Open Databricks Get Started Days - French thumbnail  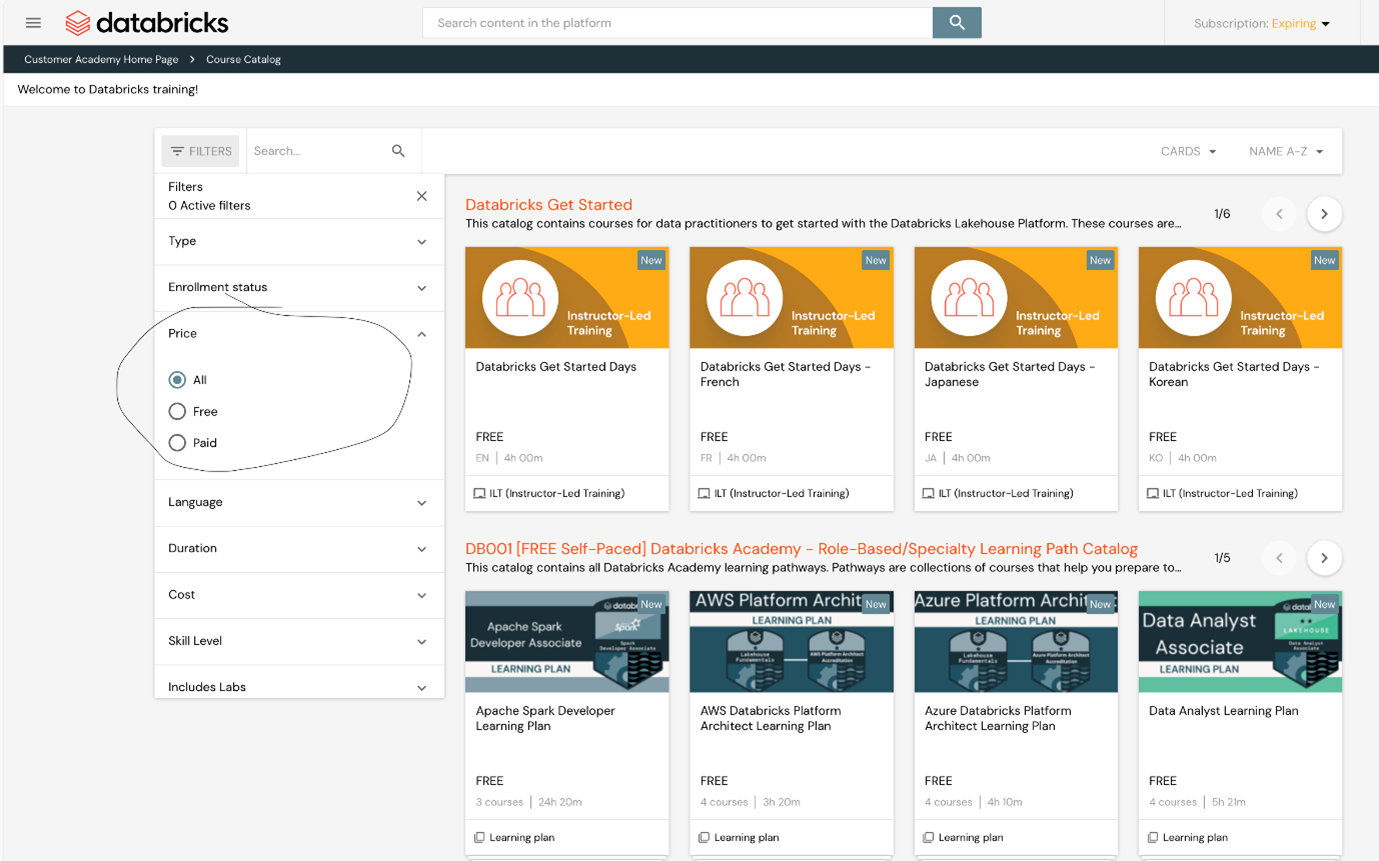coord(791,298)
